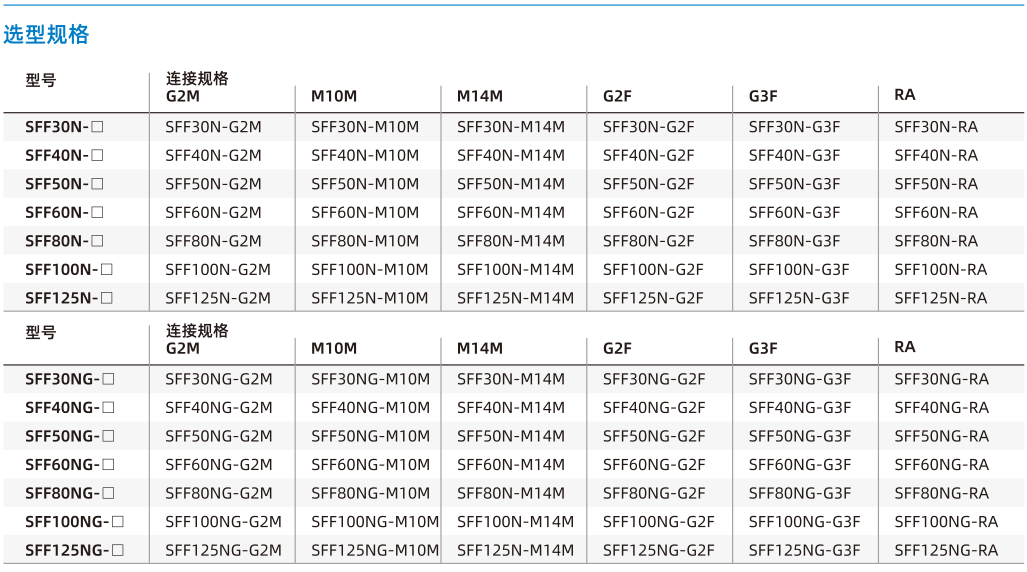Screen dimensions: 1027x572
Task: Click the SFF50NG-G2F model cell
Action: pos(654,436)
